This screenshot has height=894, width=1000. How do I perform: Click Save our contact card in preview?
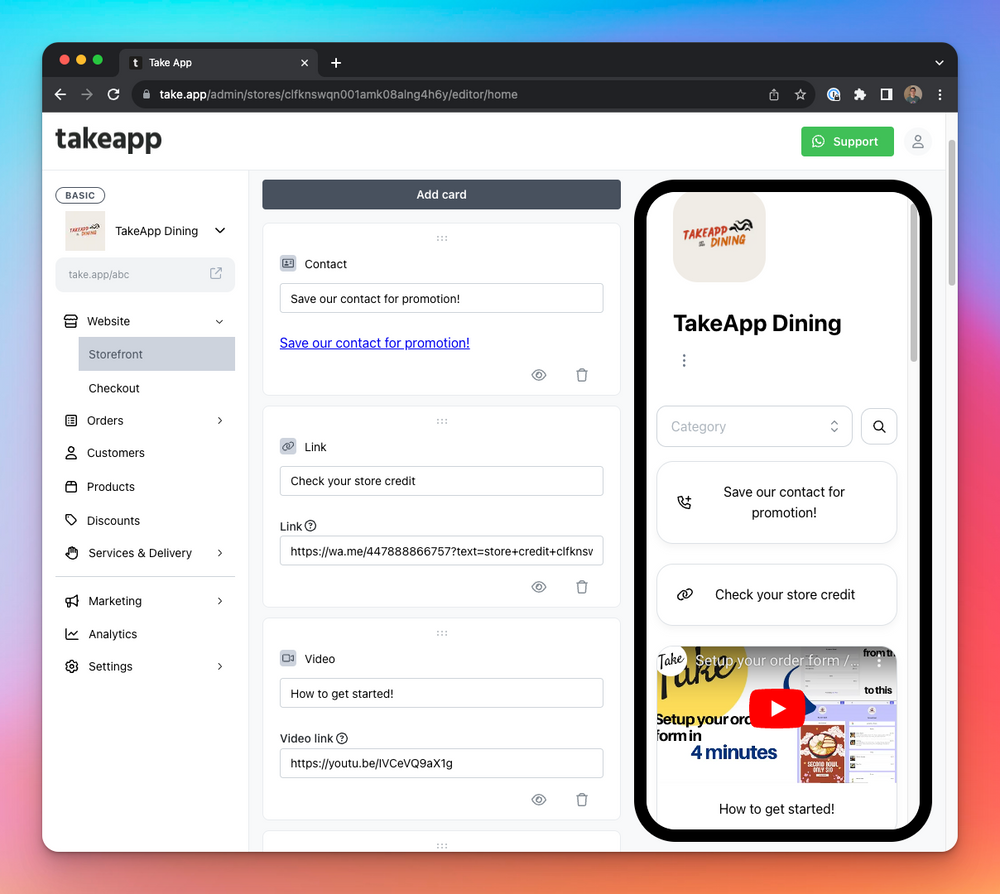777,502
